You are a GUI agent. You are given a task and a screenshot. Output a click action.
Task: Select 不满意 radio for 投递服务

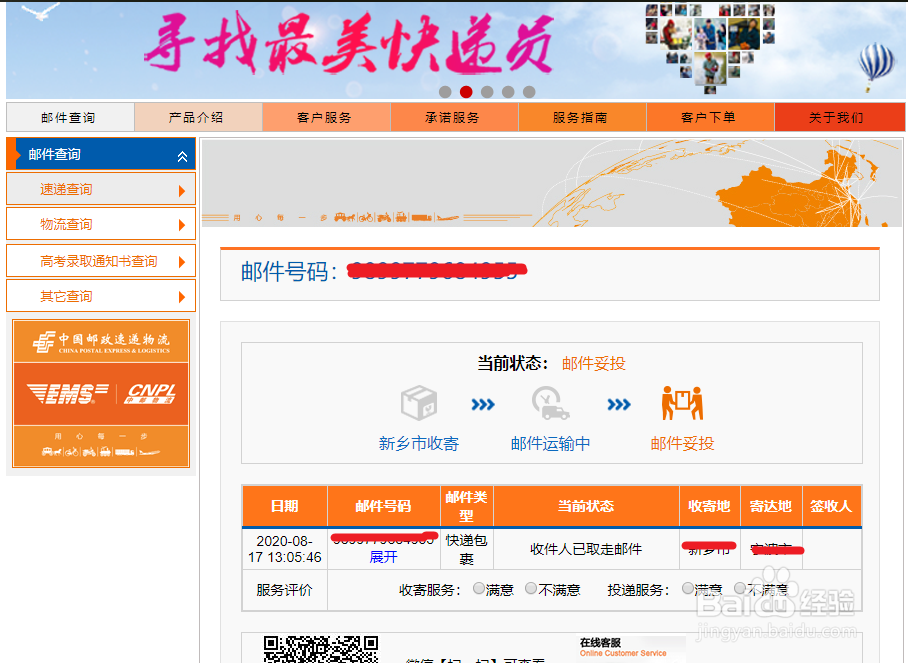[738, 588]
